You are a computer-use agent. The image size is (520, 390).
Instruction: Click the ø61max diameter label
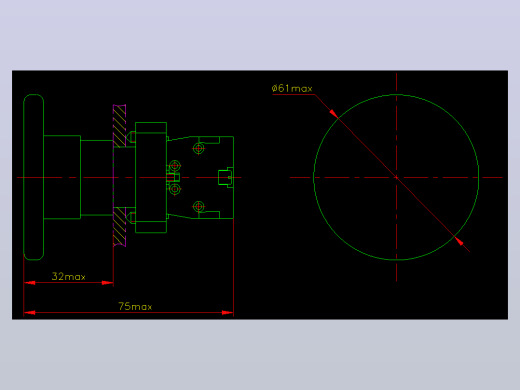coord(292,88)
